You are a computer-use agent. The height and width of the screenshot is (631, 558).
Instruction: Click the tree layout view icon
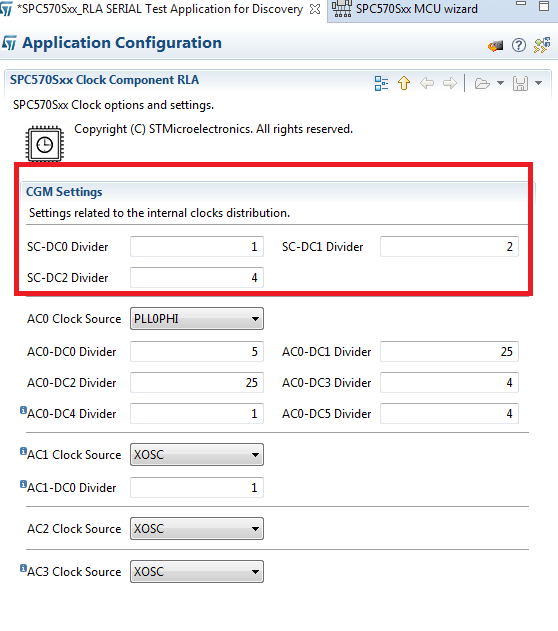(381, 83)
